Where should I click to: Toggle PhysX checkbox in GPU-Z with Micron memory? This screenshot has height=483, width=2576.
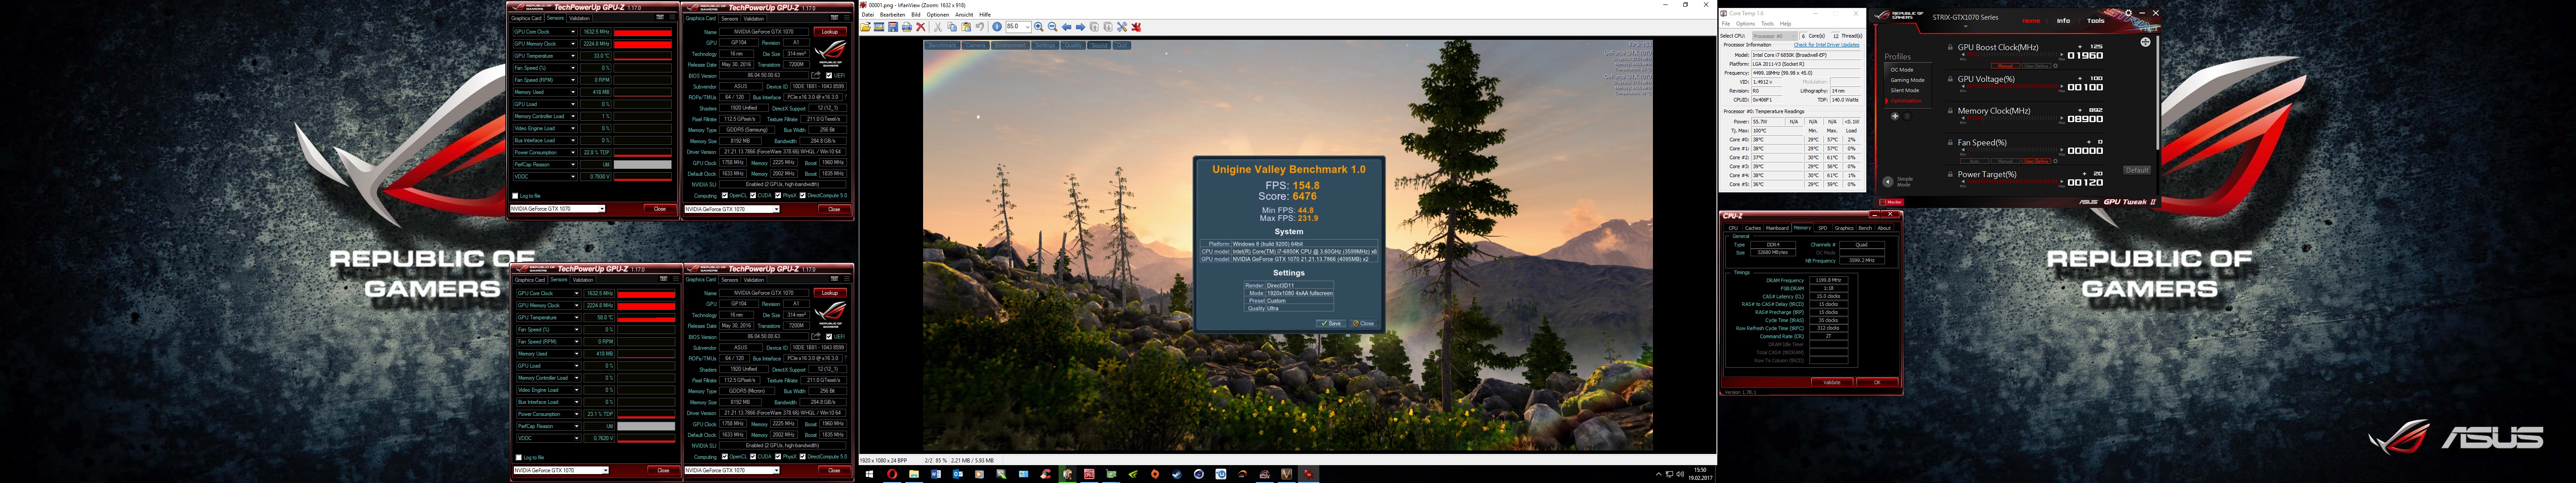(778, 457)
